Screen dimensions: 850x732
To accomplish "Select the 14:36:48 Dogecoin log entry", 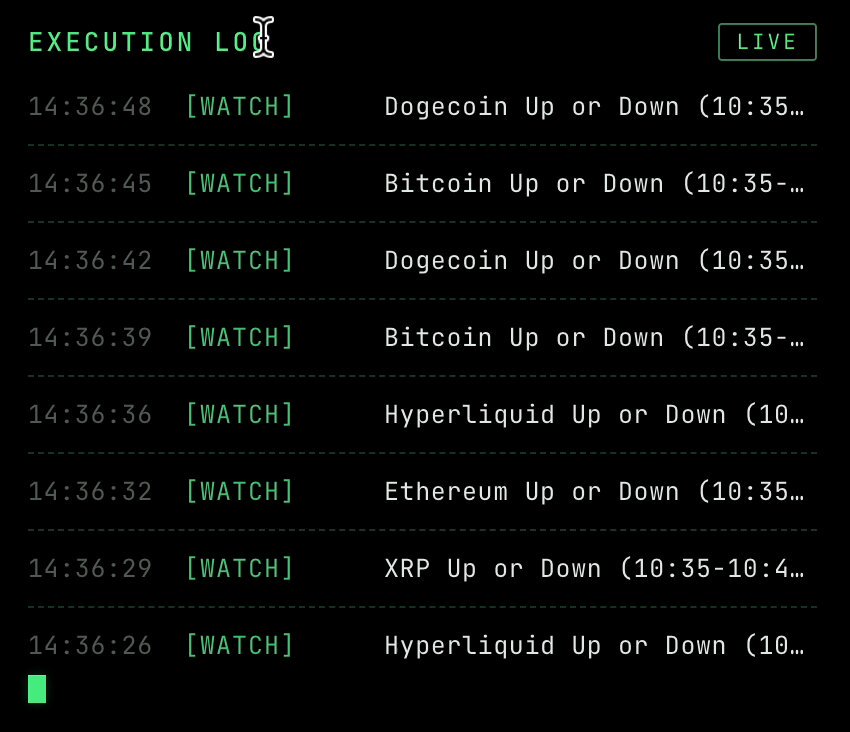I will (x=422, y=107).
